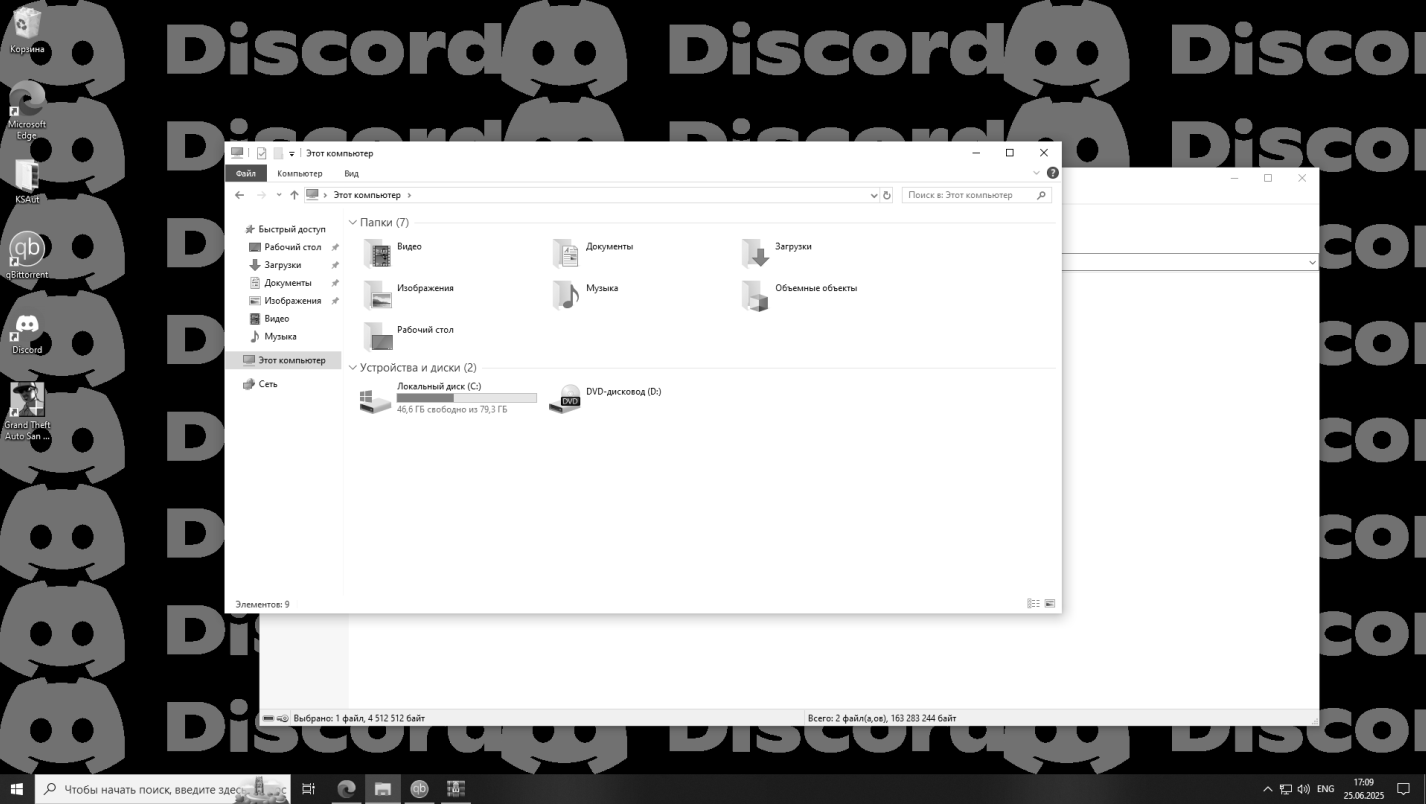Click the ENG language indicator
The width and height of the screenshot is (1426, 804).
click(1325, 789)
